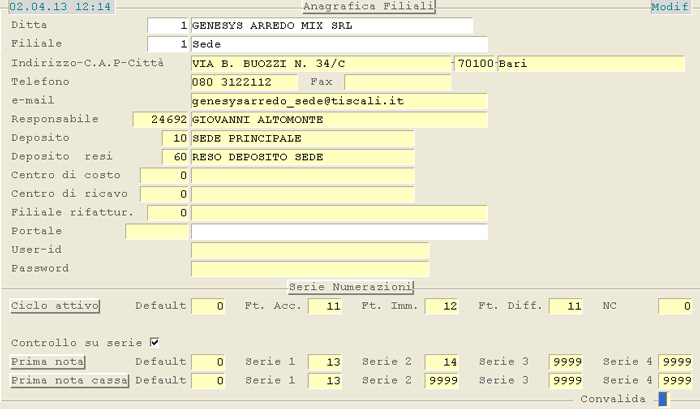Select the Deposito description SEDE PRINCIPALE

point(302,138)
